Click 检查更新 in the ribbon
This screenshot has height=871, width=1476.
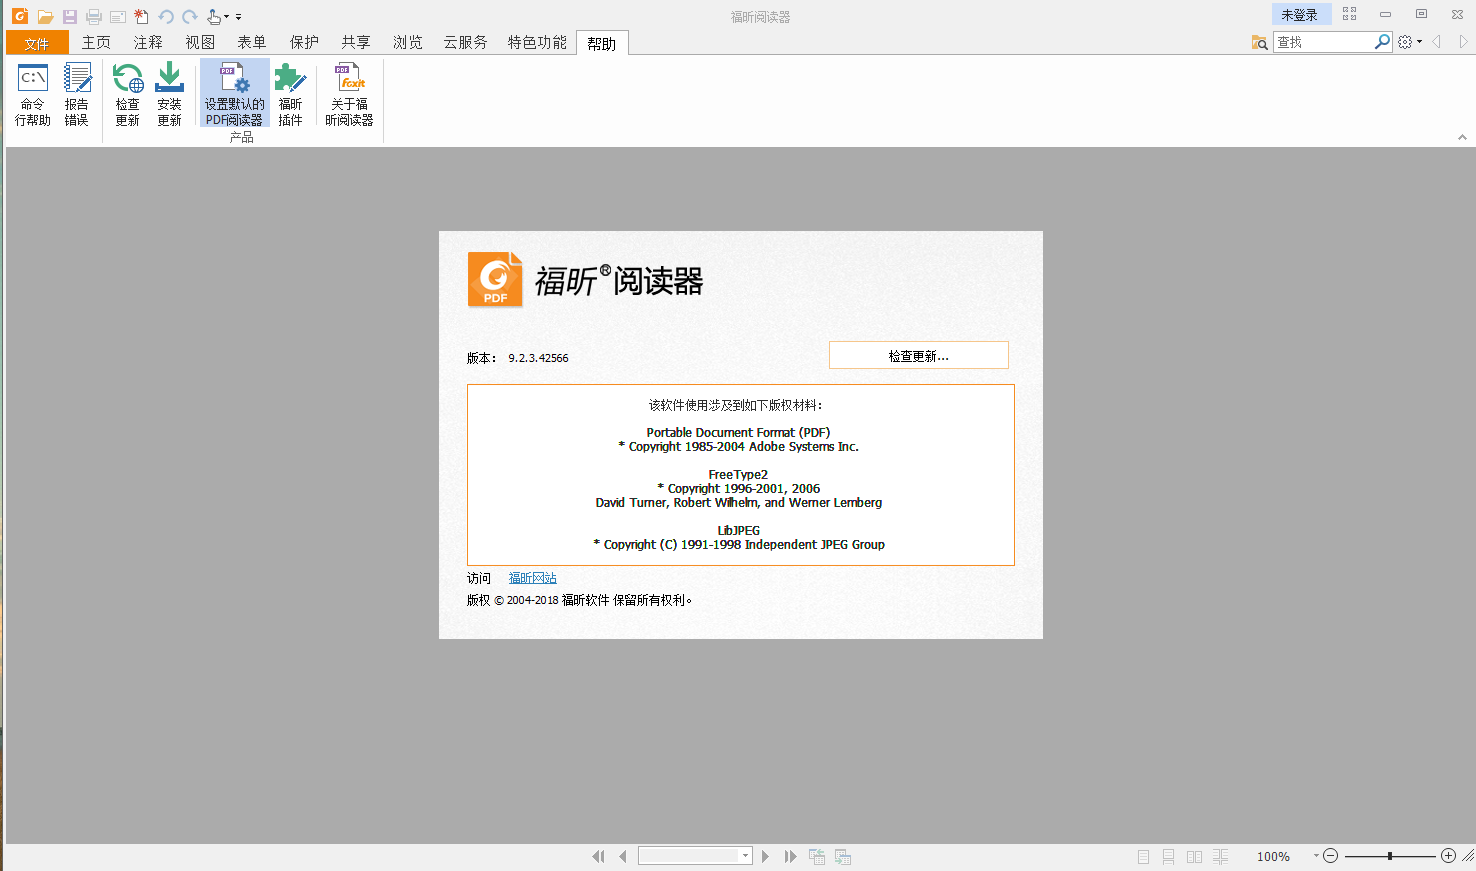[128, 94]
